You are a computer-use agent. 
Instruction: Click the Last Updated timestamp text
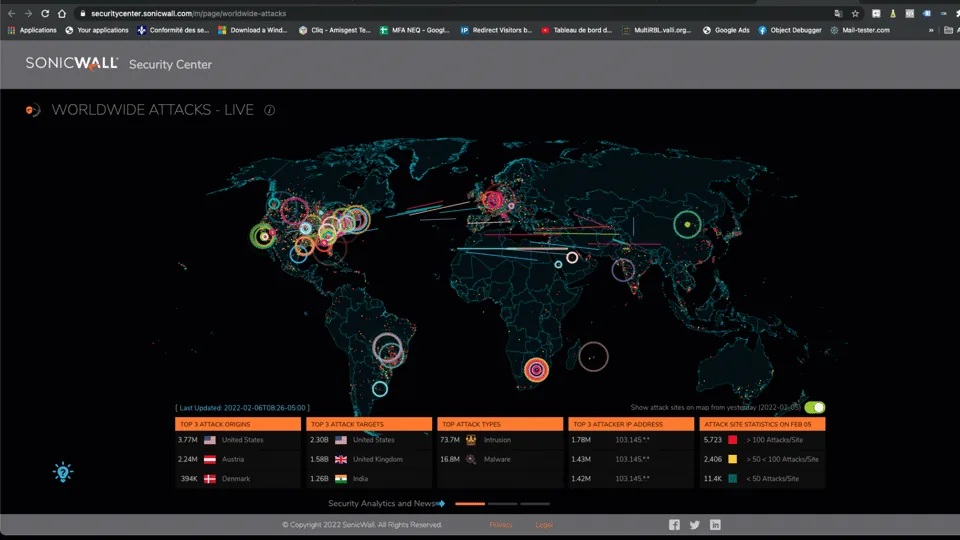pyautogui.click(x=242, y=408)
